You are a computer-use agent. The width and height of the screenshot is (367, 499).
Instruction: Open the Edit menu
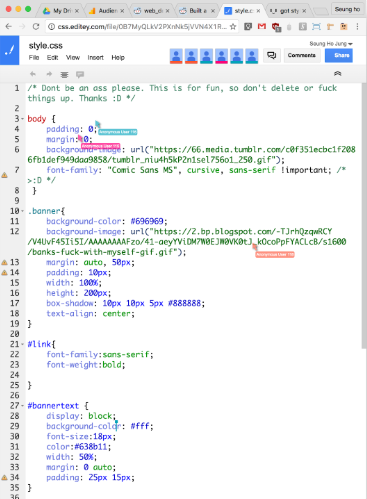point(52,58)
